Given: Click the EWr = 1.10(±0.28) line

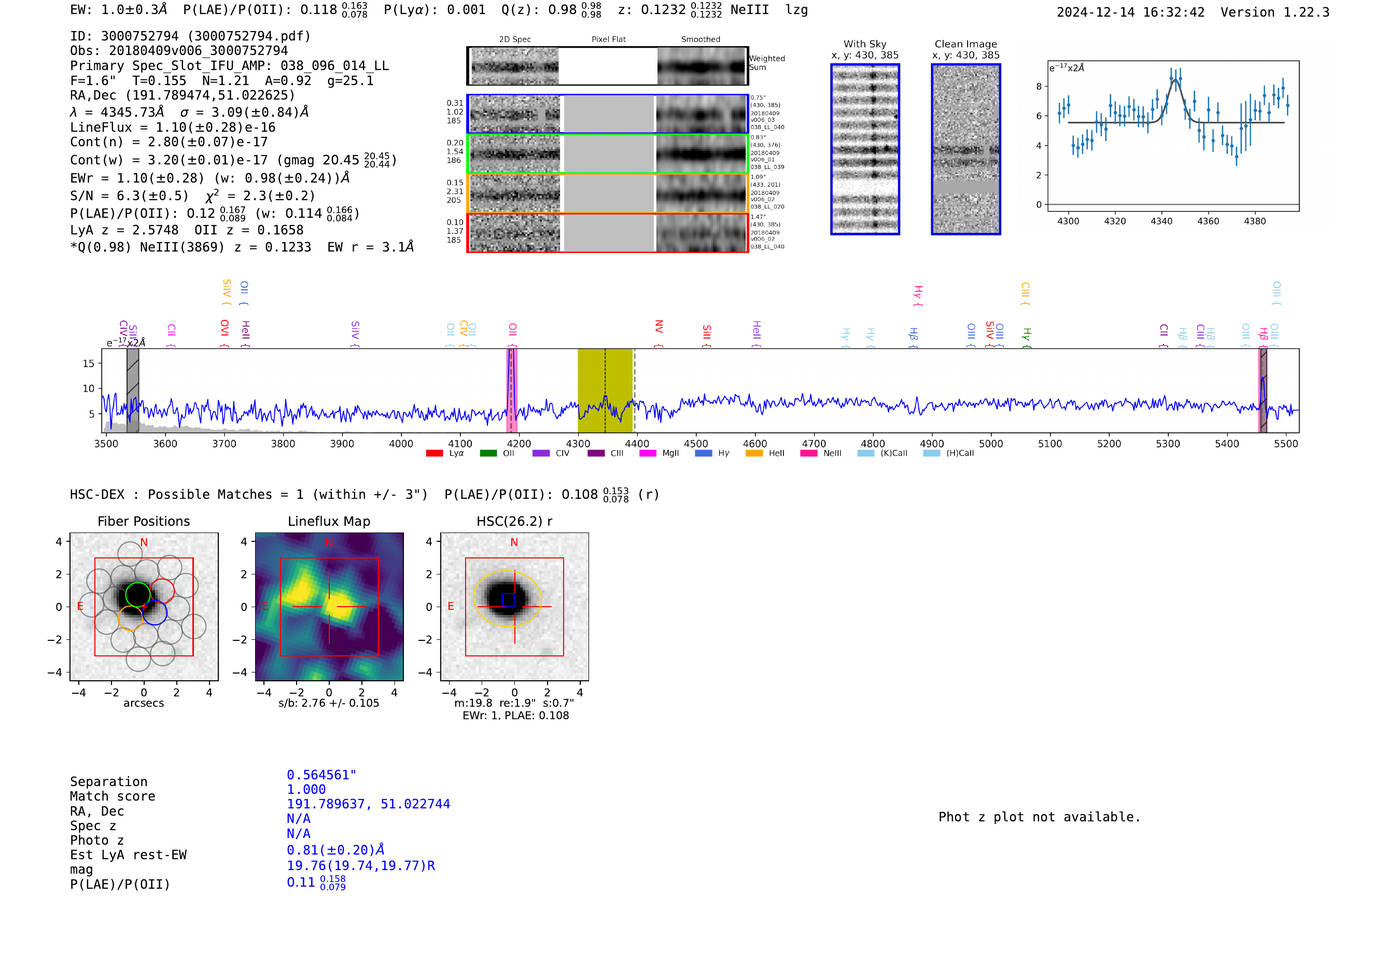Looking at the screenshot, I should pos(210,178).
